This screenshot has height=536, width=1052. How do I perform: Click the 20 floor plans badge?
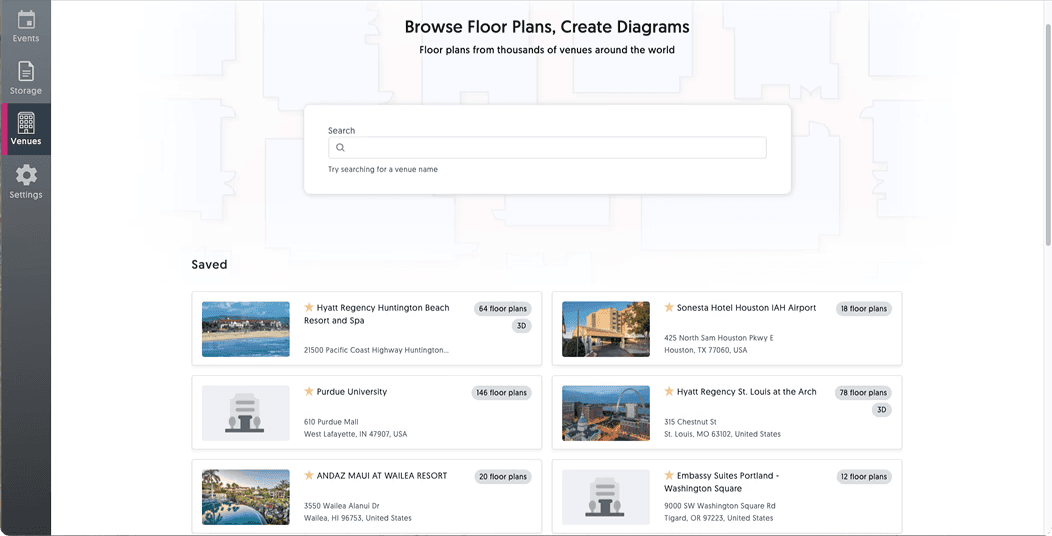point(503,476)
